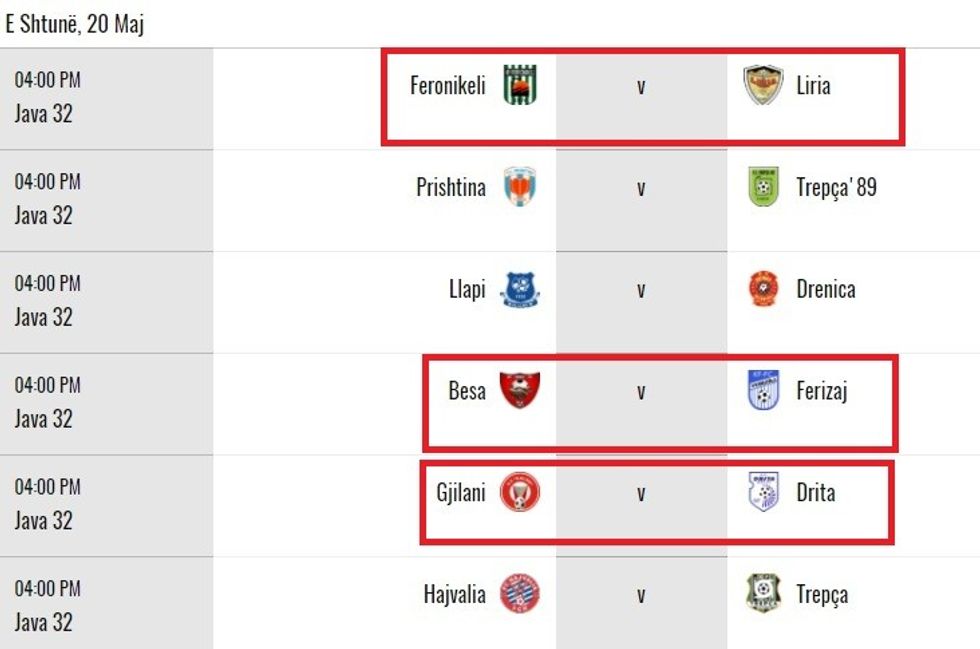This screenshot has width=980, height=649.
Task: Click the "v" between Gjilani and Drita
Action: click(641, 493)
